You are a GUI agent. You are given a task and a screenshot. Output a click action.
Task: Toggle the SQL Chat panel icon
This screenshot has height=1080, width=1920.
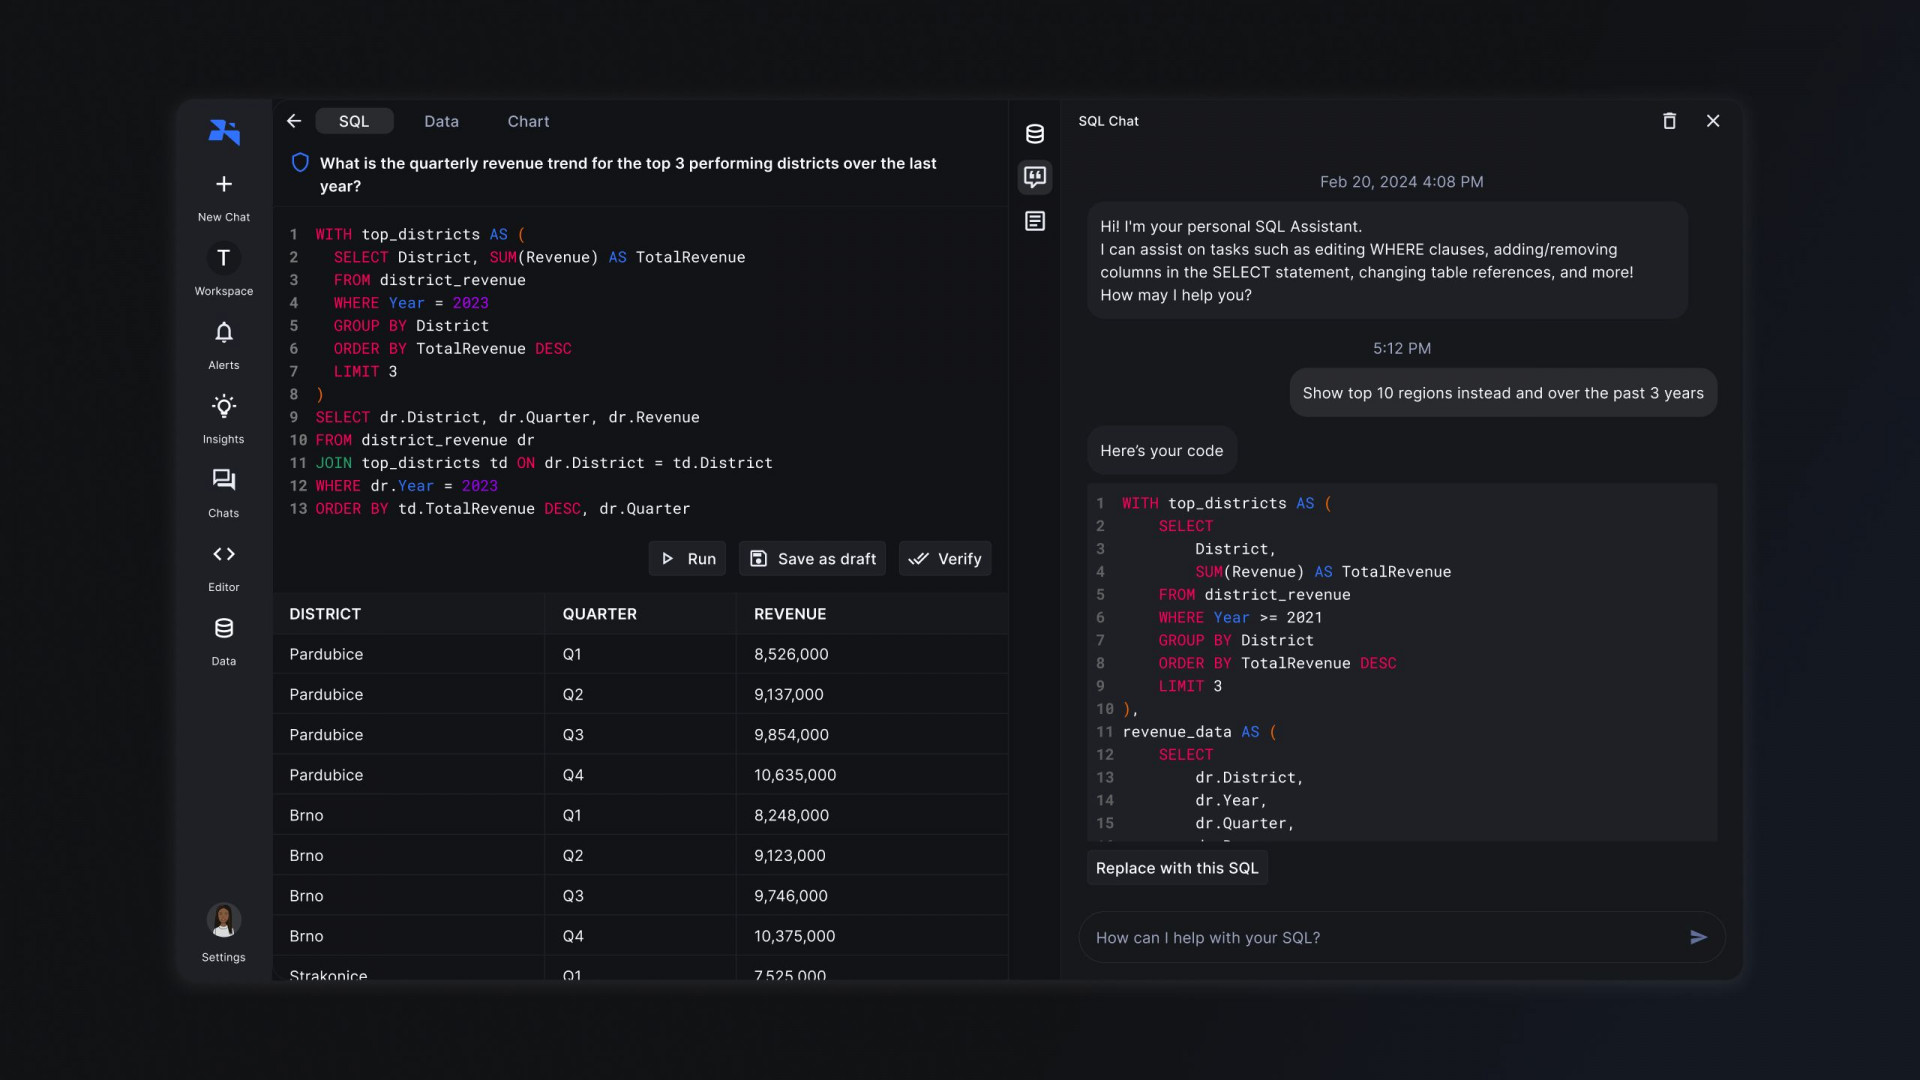point(1035,177)
